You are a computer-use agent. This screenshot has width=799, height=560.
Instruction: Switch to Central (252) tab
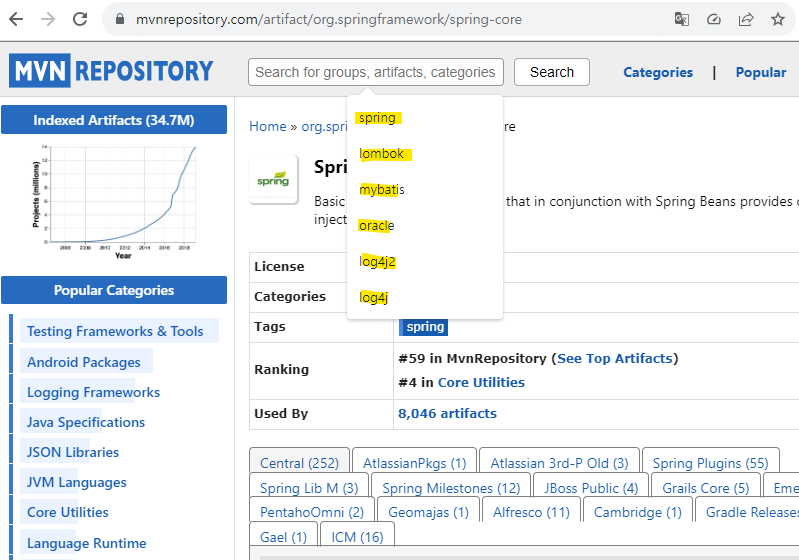(300, 462)
